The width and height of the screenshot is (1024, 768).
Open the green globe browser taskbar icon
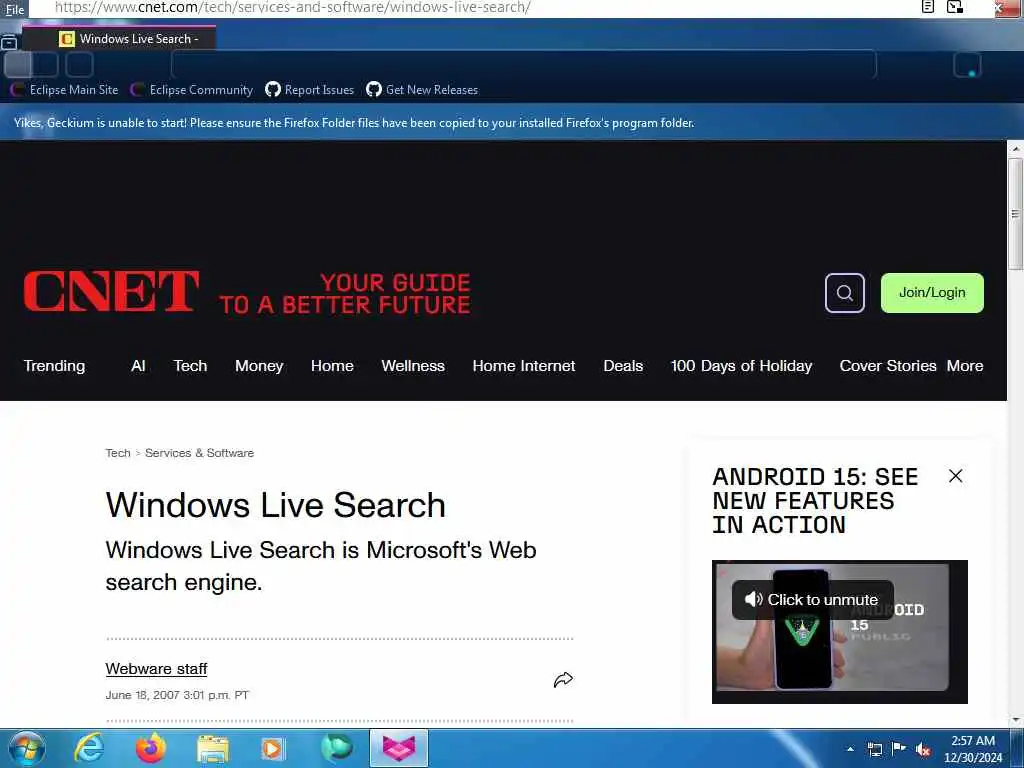[x=337, y=748]
